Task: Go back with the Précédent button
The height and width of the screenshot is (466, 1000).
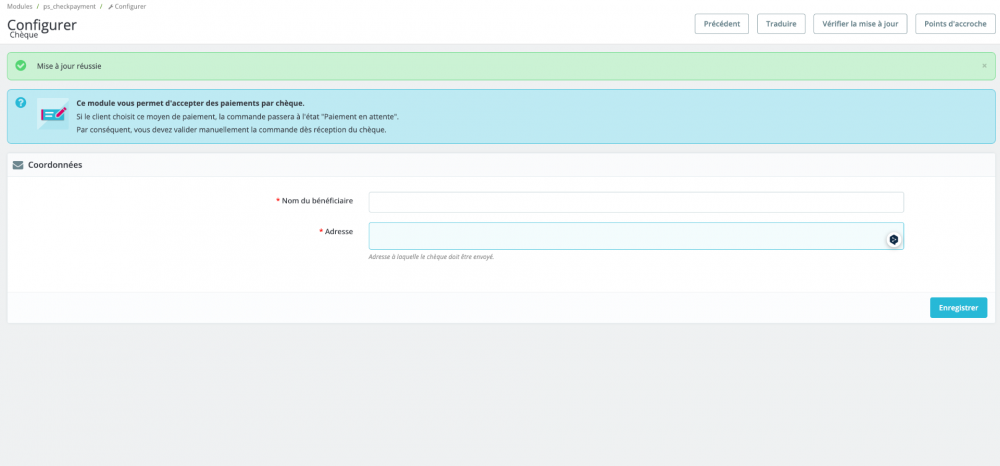Action: [721, 24]
